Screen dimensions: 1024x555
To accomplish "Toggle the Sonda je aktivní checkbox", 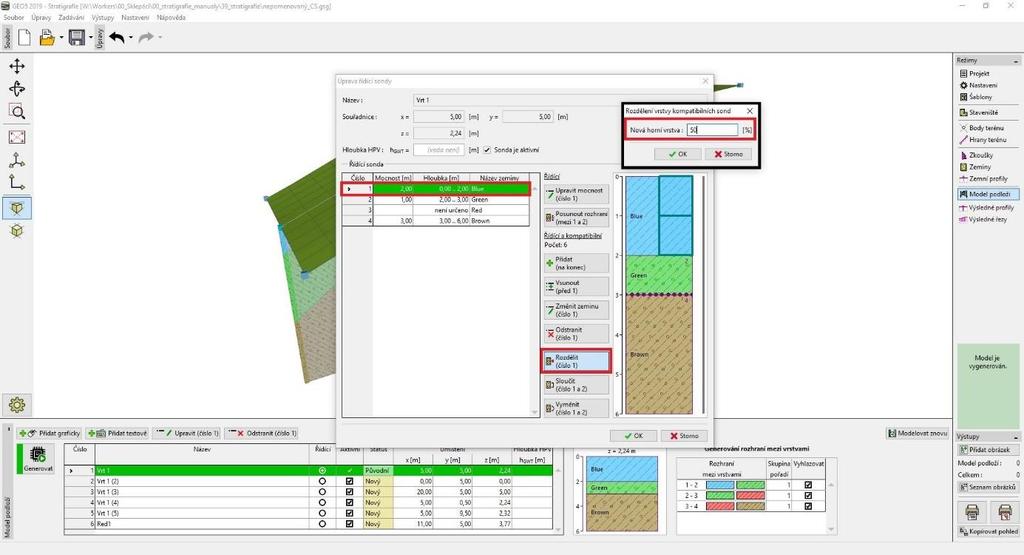I will (487, 150).
